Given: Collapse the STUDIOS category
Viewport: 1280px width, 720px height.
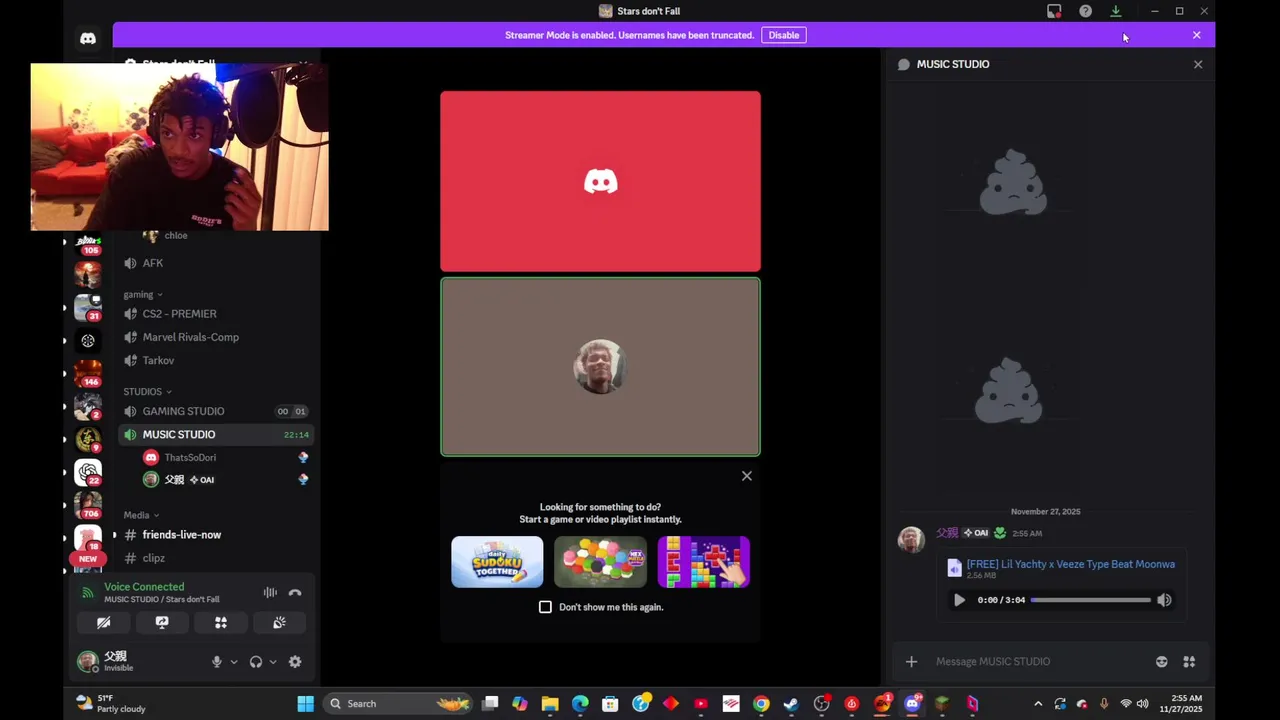Looking at the screenshot, I should tap(147, 392).
